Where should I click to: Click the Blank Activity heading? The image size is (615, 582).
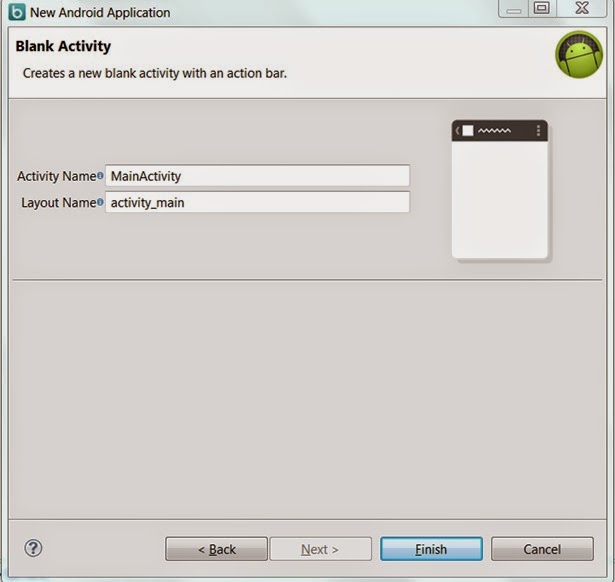(x=63, y=46)
